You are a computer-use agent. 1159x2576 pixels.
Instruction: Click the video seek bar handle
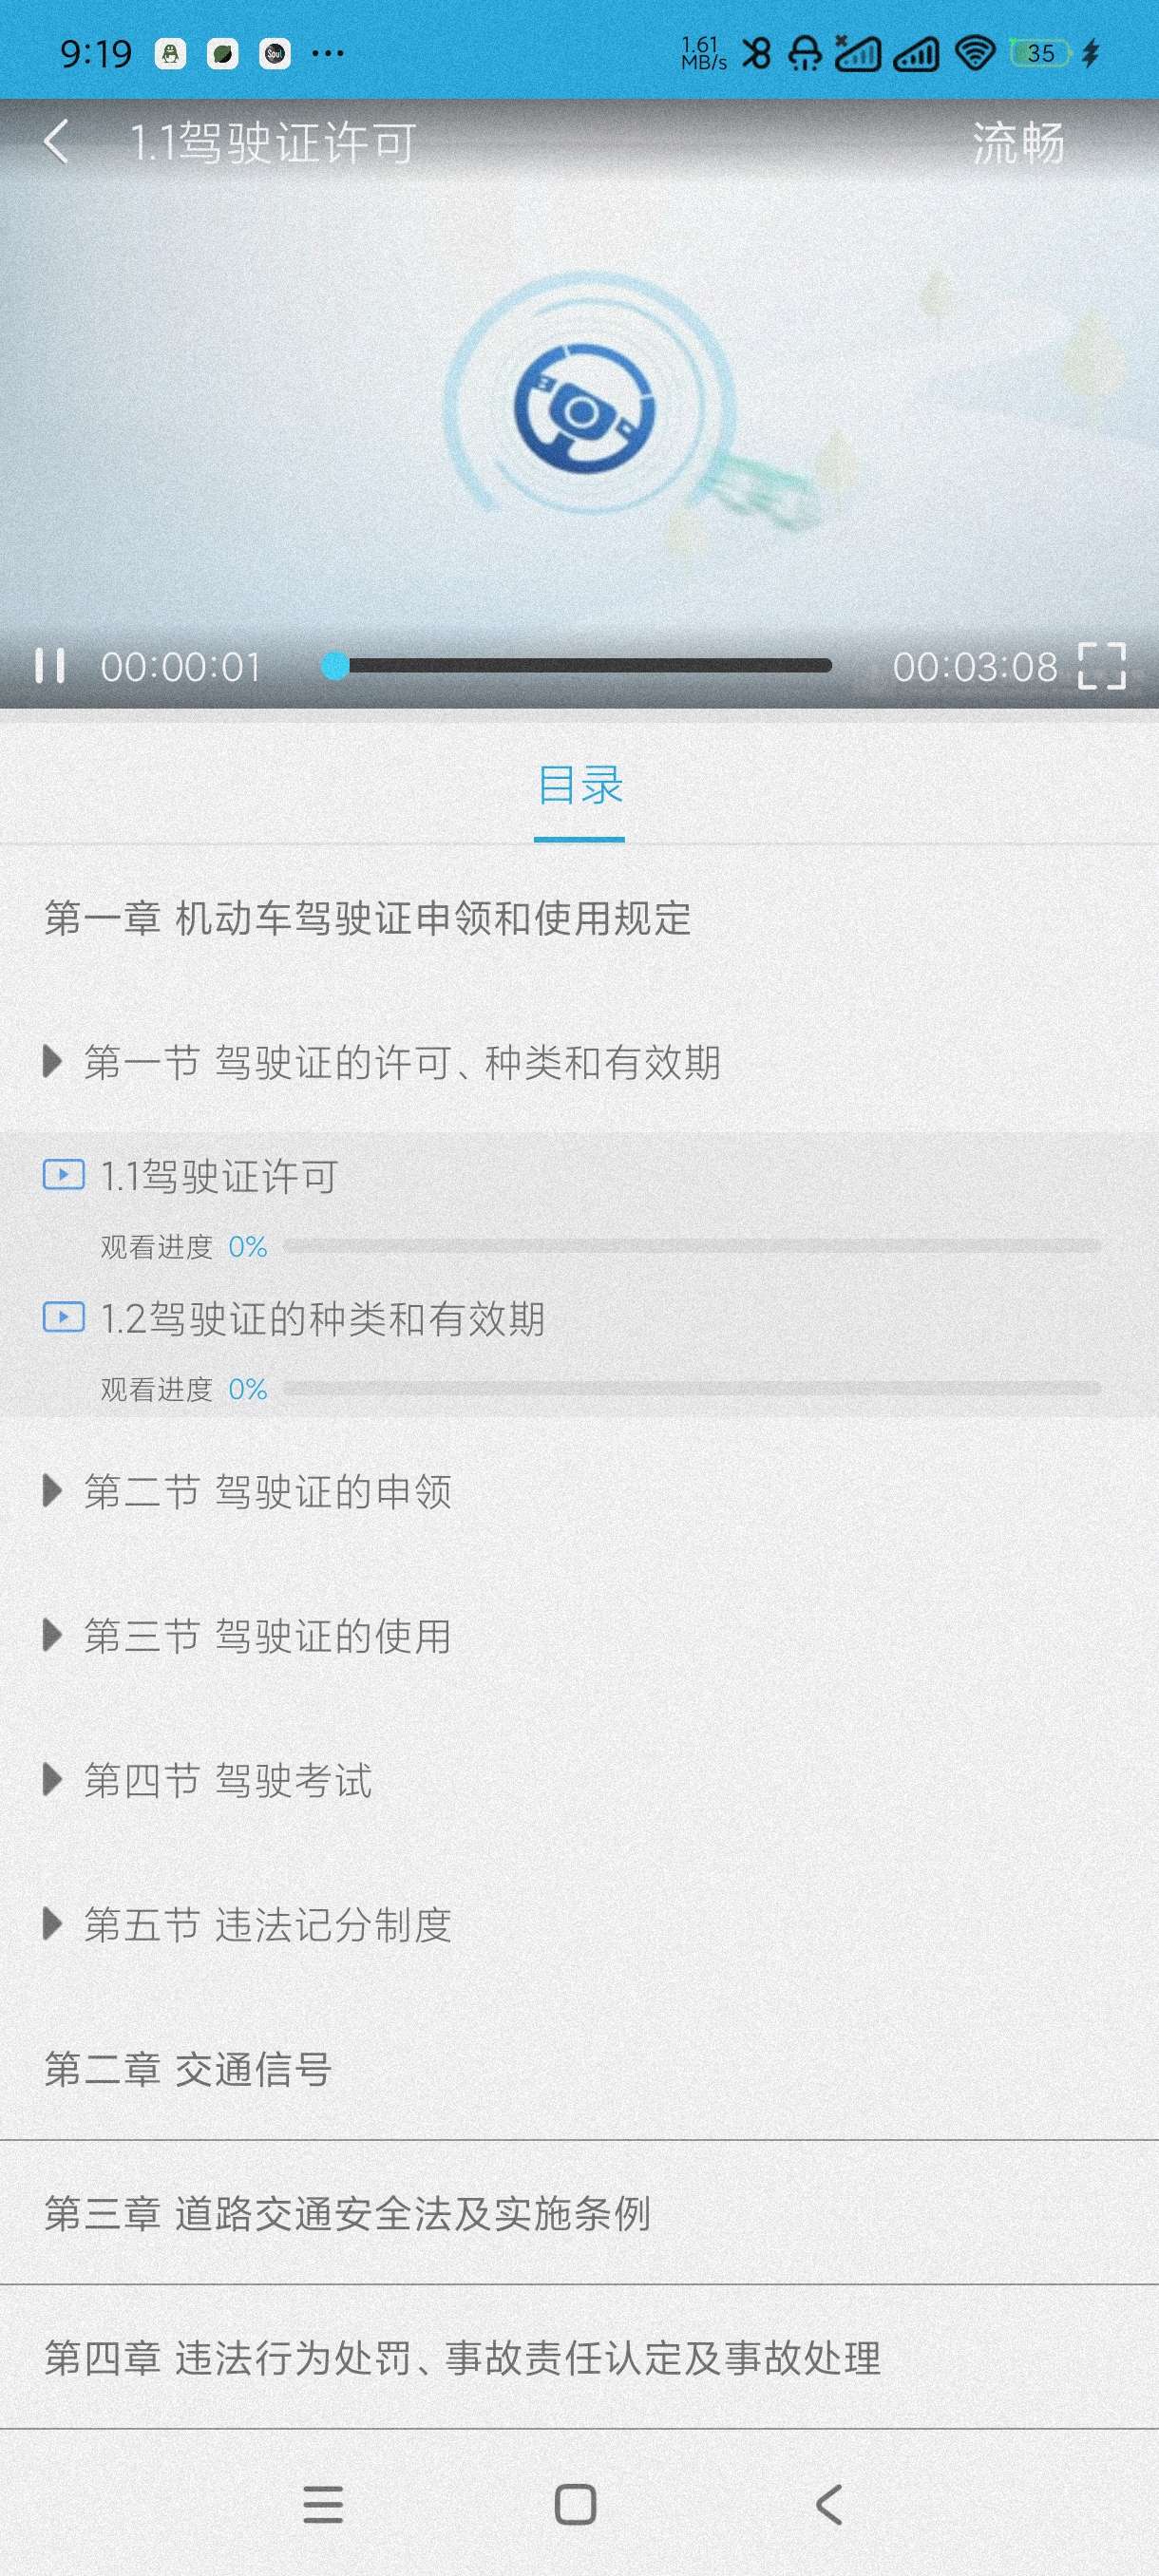pyautogui.click(x=336, y=666)
